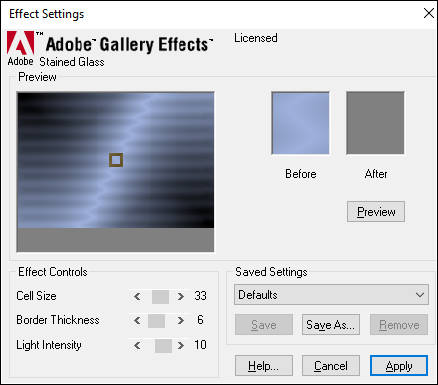Cancel the effect settings dialog

pos(331,366)
